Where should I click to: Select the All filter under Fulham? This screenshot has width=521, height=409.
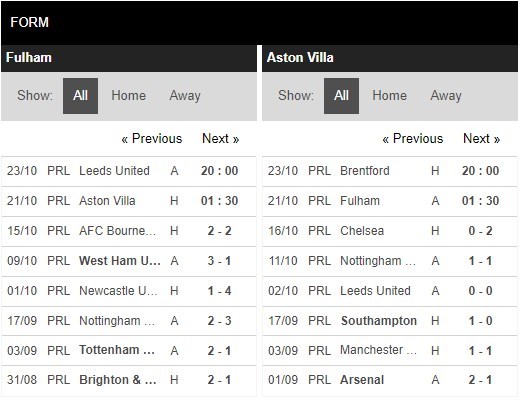tap(80, 96)
